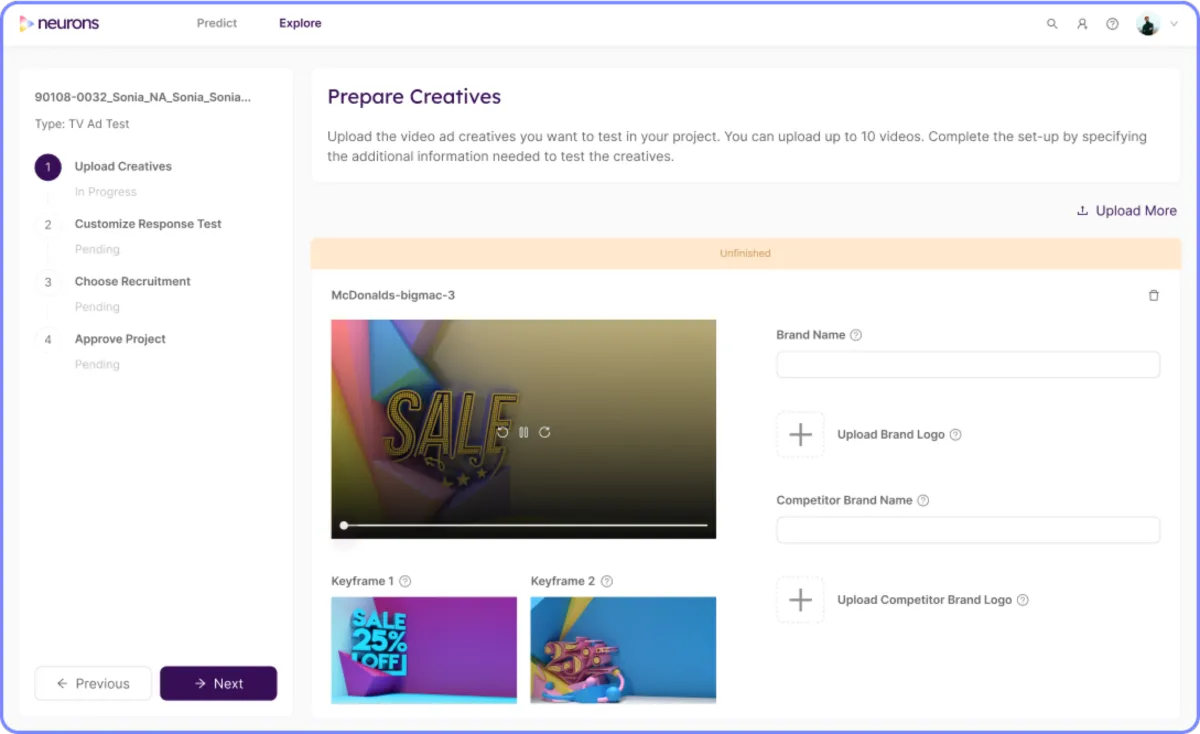Click the McDonalds-bigmac-3 file name

(x=393, y=296)
